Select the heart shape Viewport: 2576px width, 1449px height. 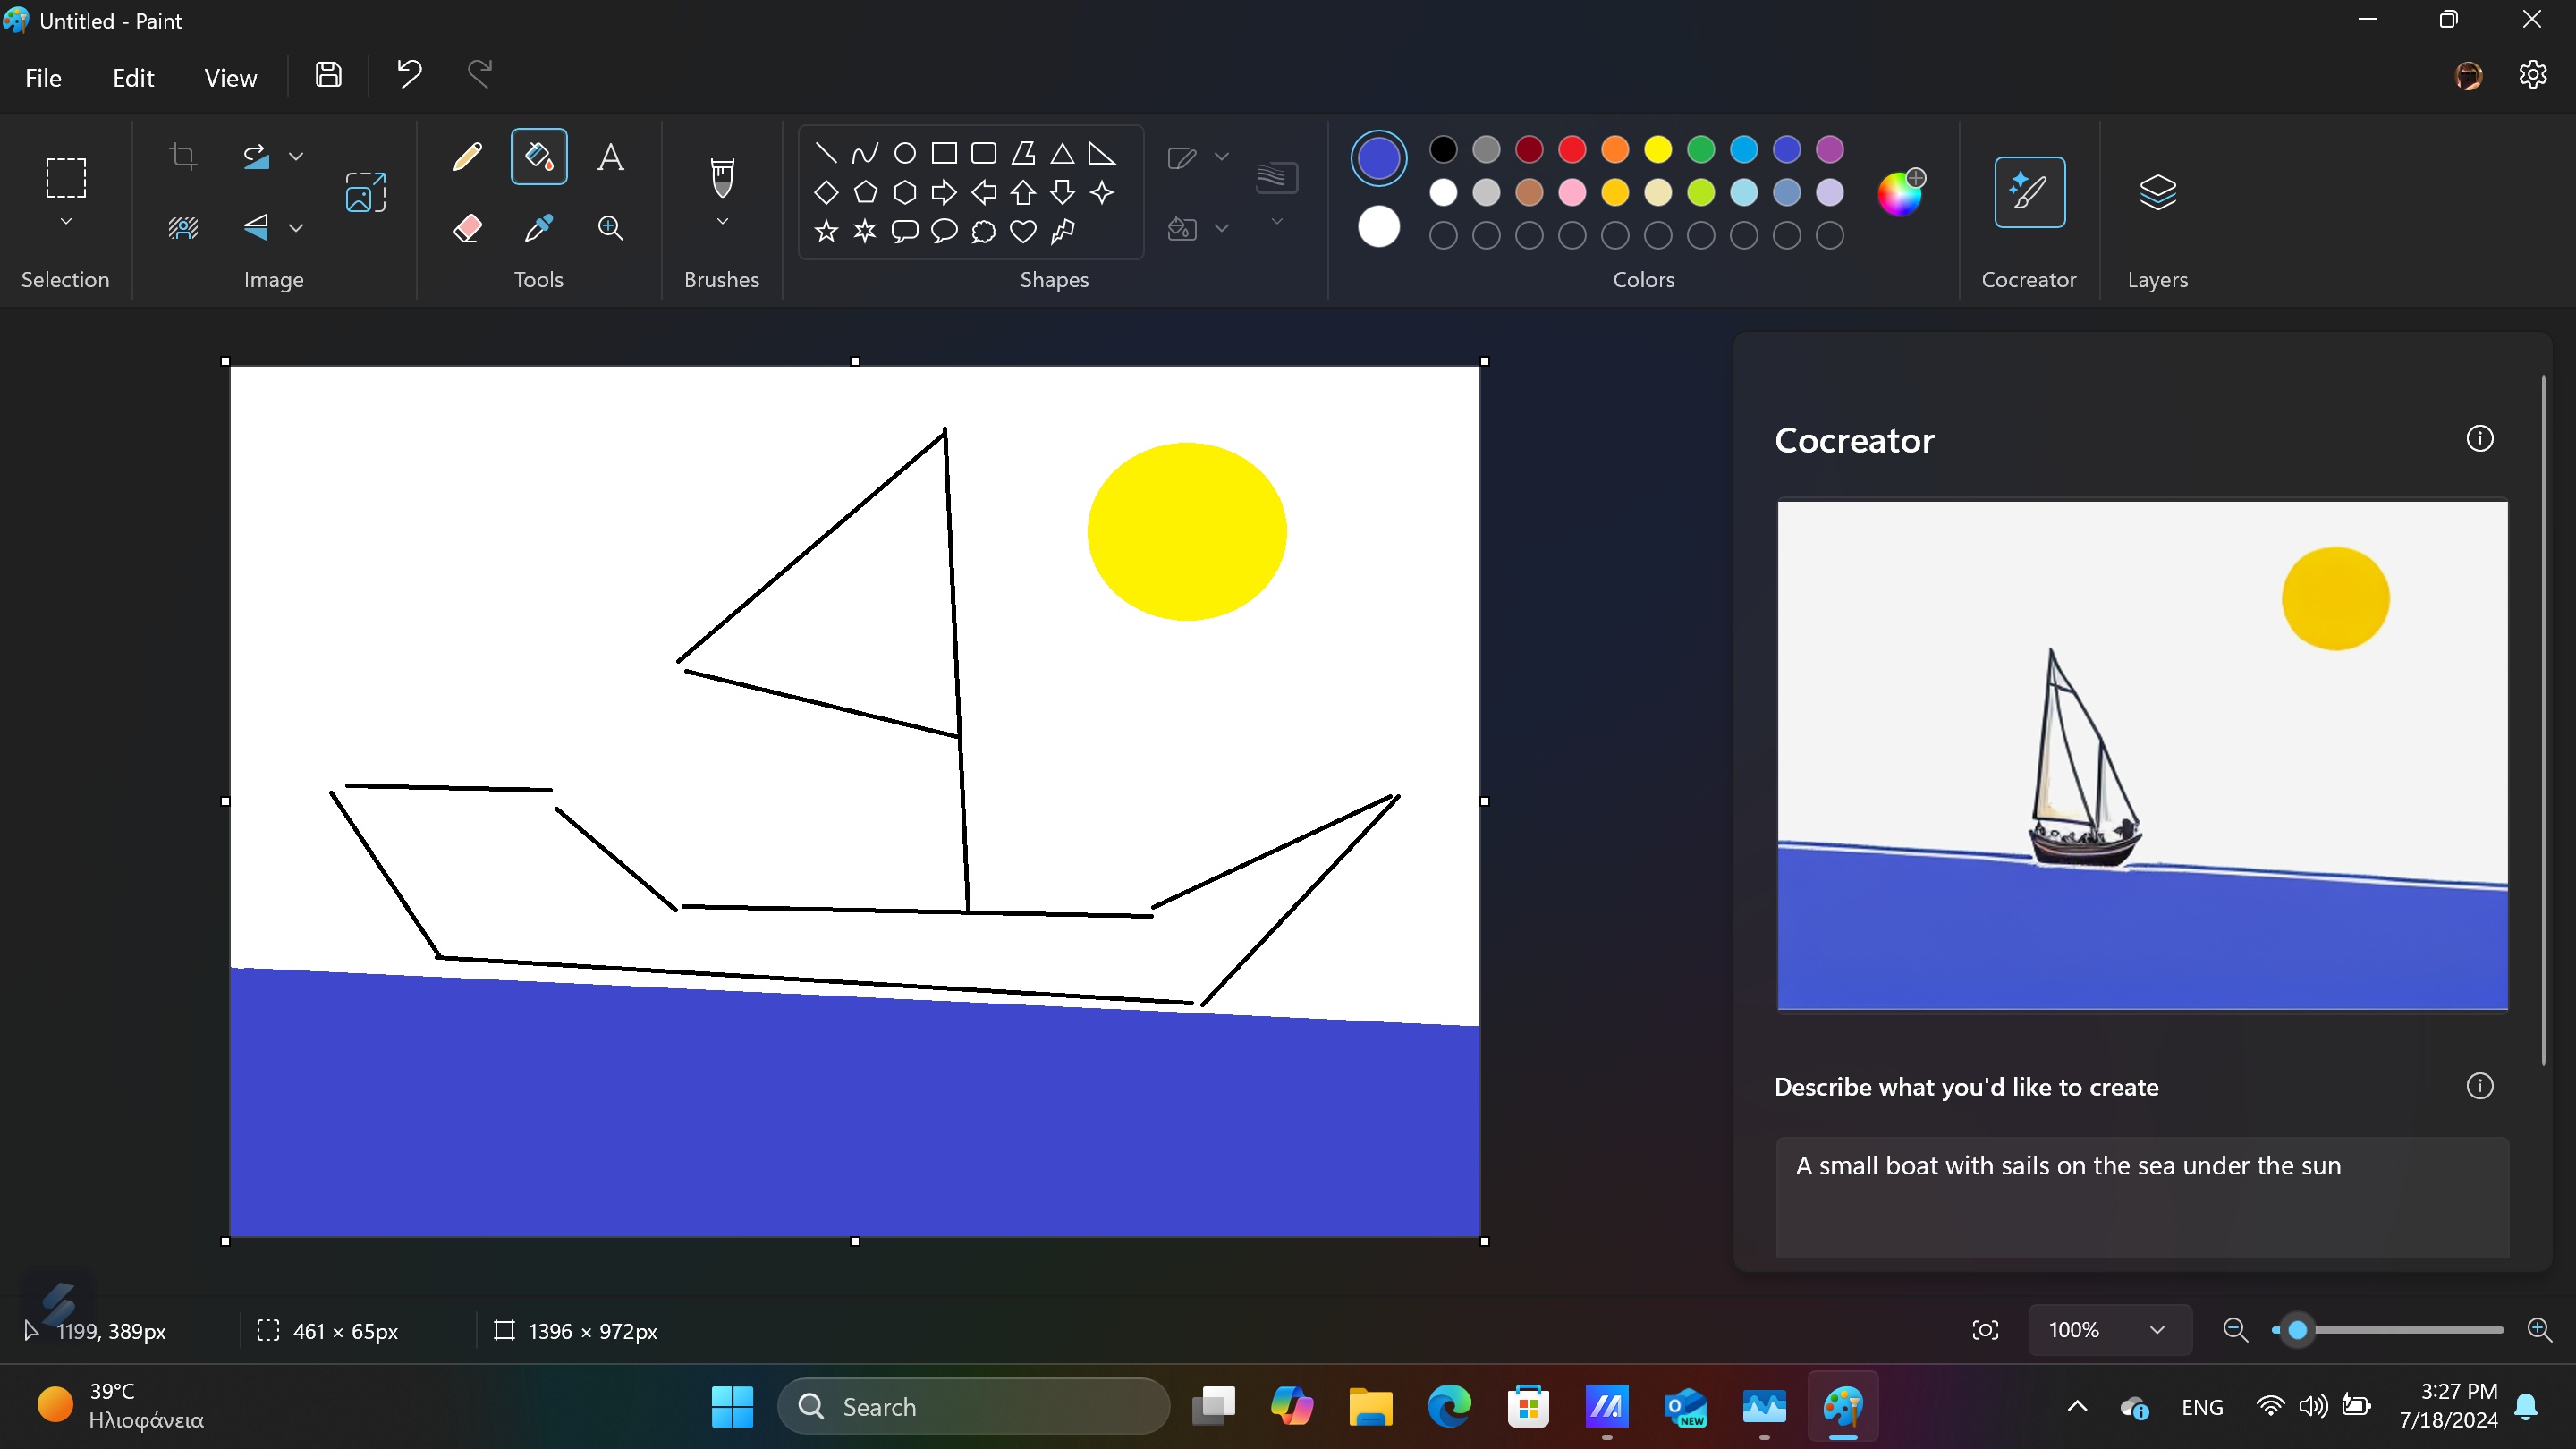click(1022, 232)
